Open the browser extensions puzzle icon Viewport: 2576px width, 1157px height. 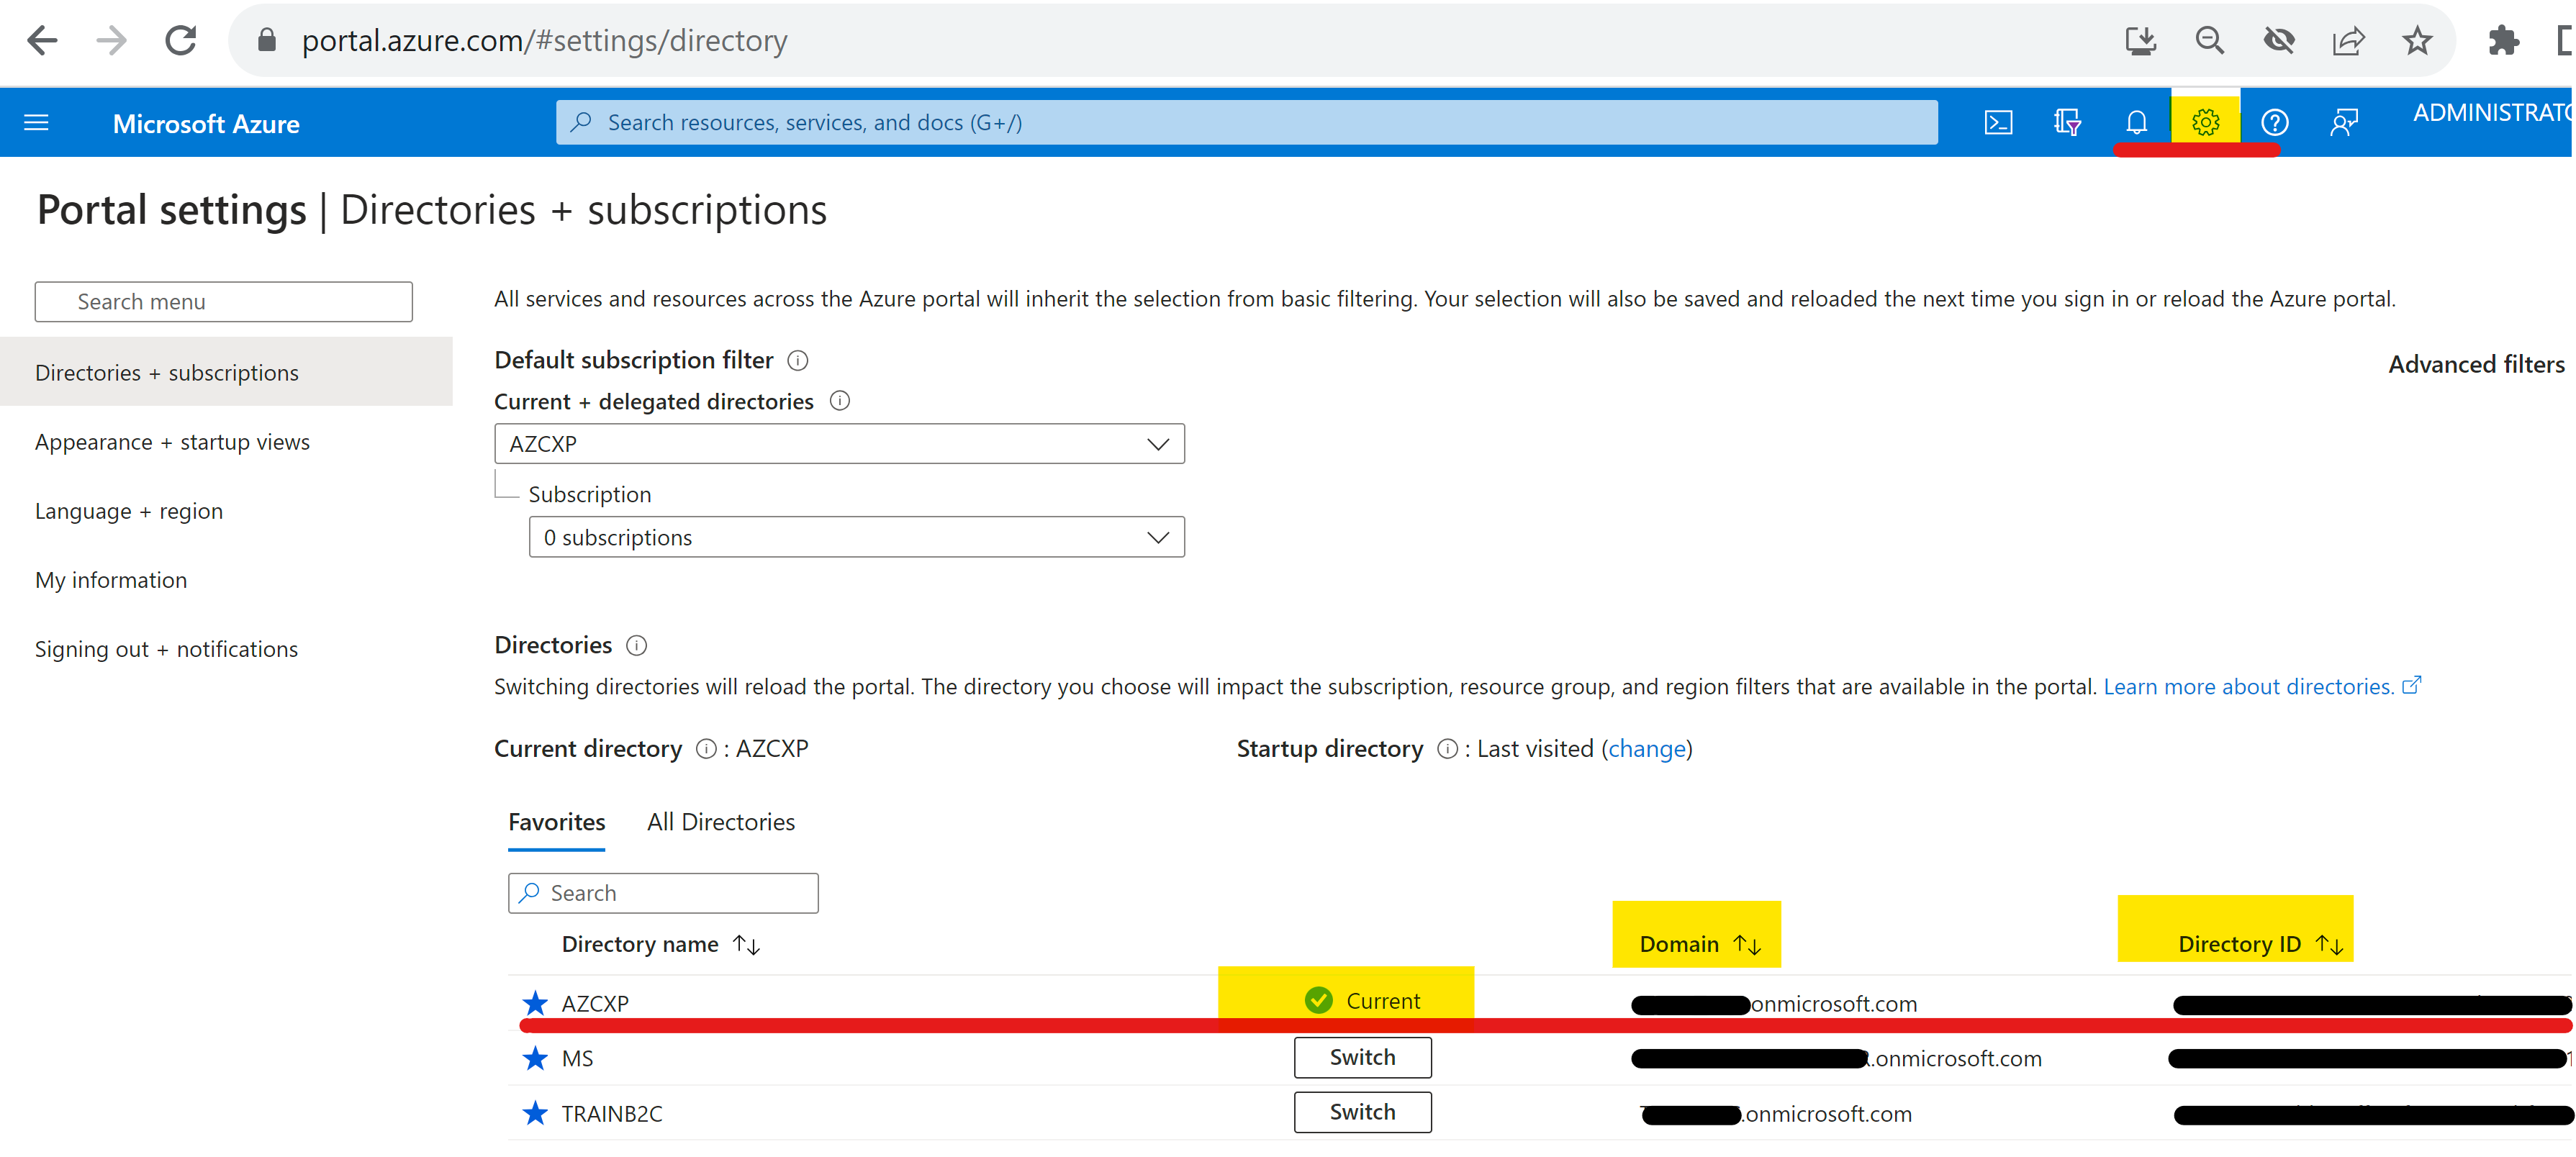point(2503,41)
